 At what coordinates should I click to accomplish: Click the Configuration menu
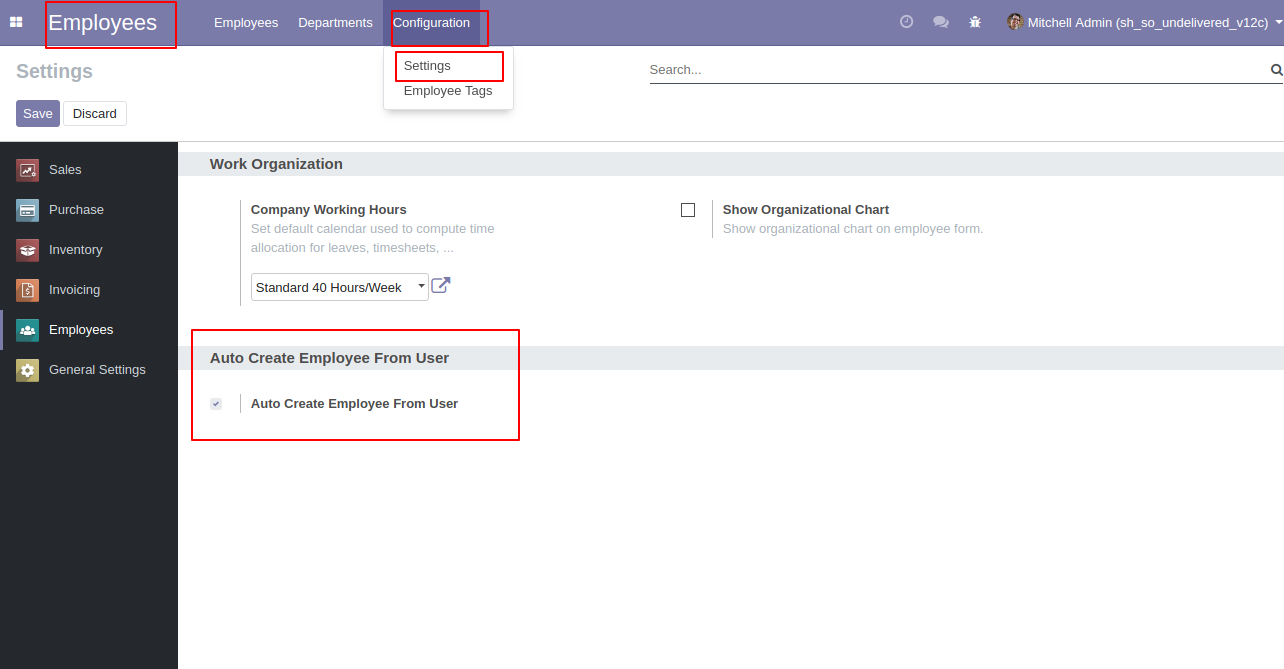(x=431, y=22)
